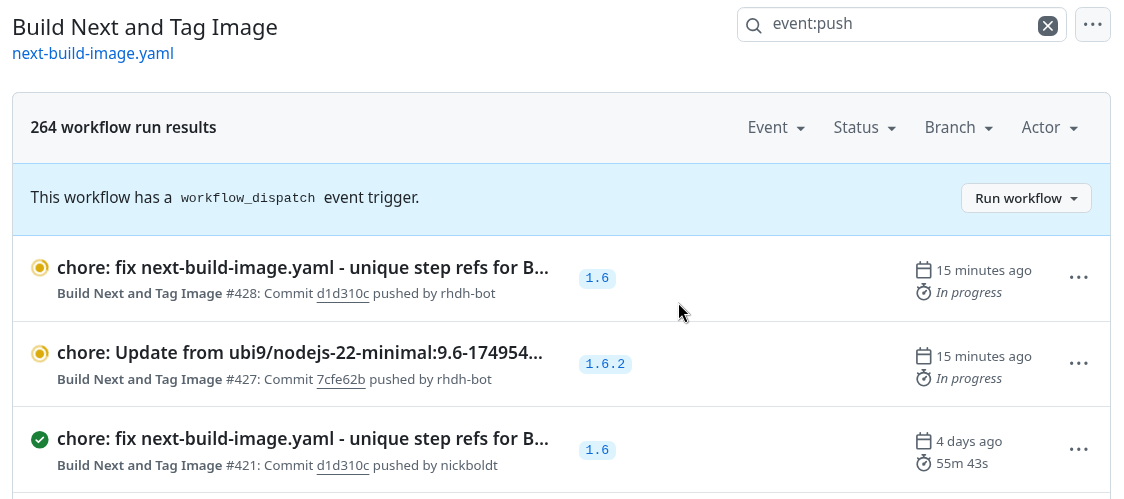Click the in-progress status icon for run #427

(x=40, y=354)
